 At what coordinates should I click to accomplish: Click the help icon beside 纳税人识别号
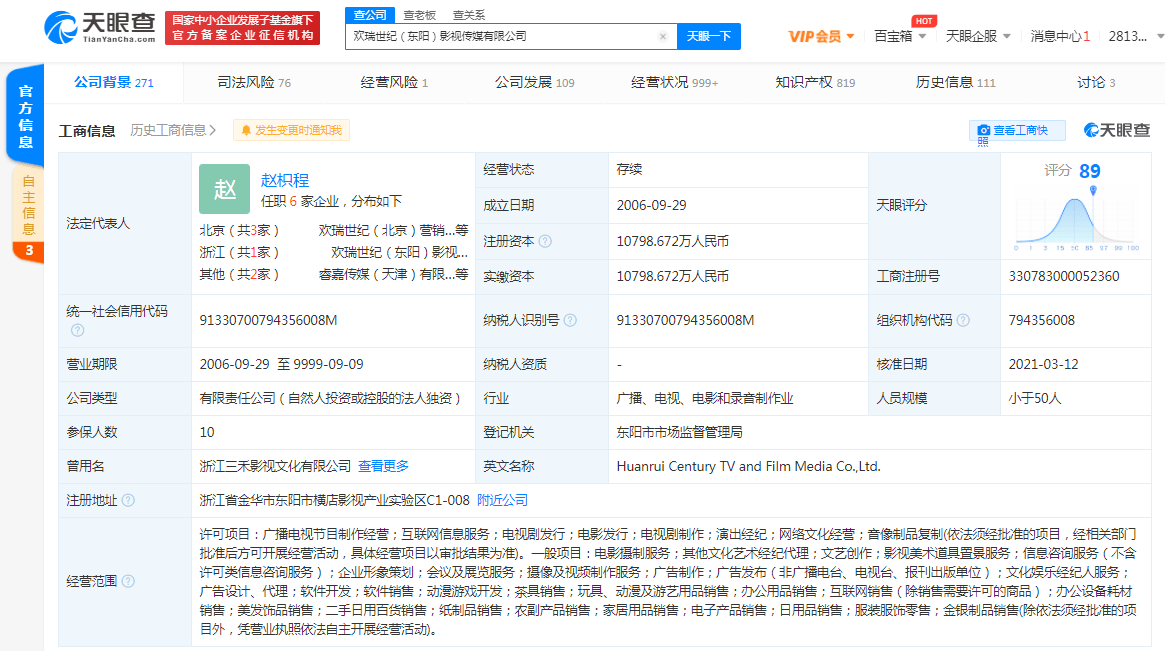click(x=570, y=320)
